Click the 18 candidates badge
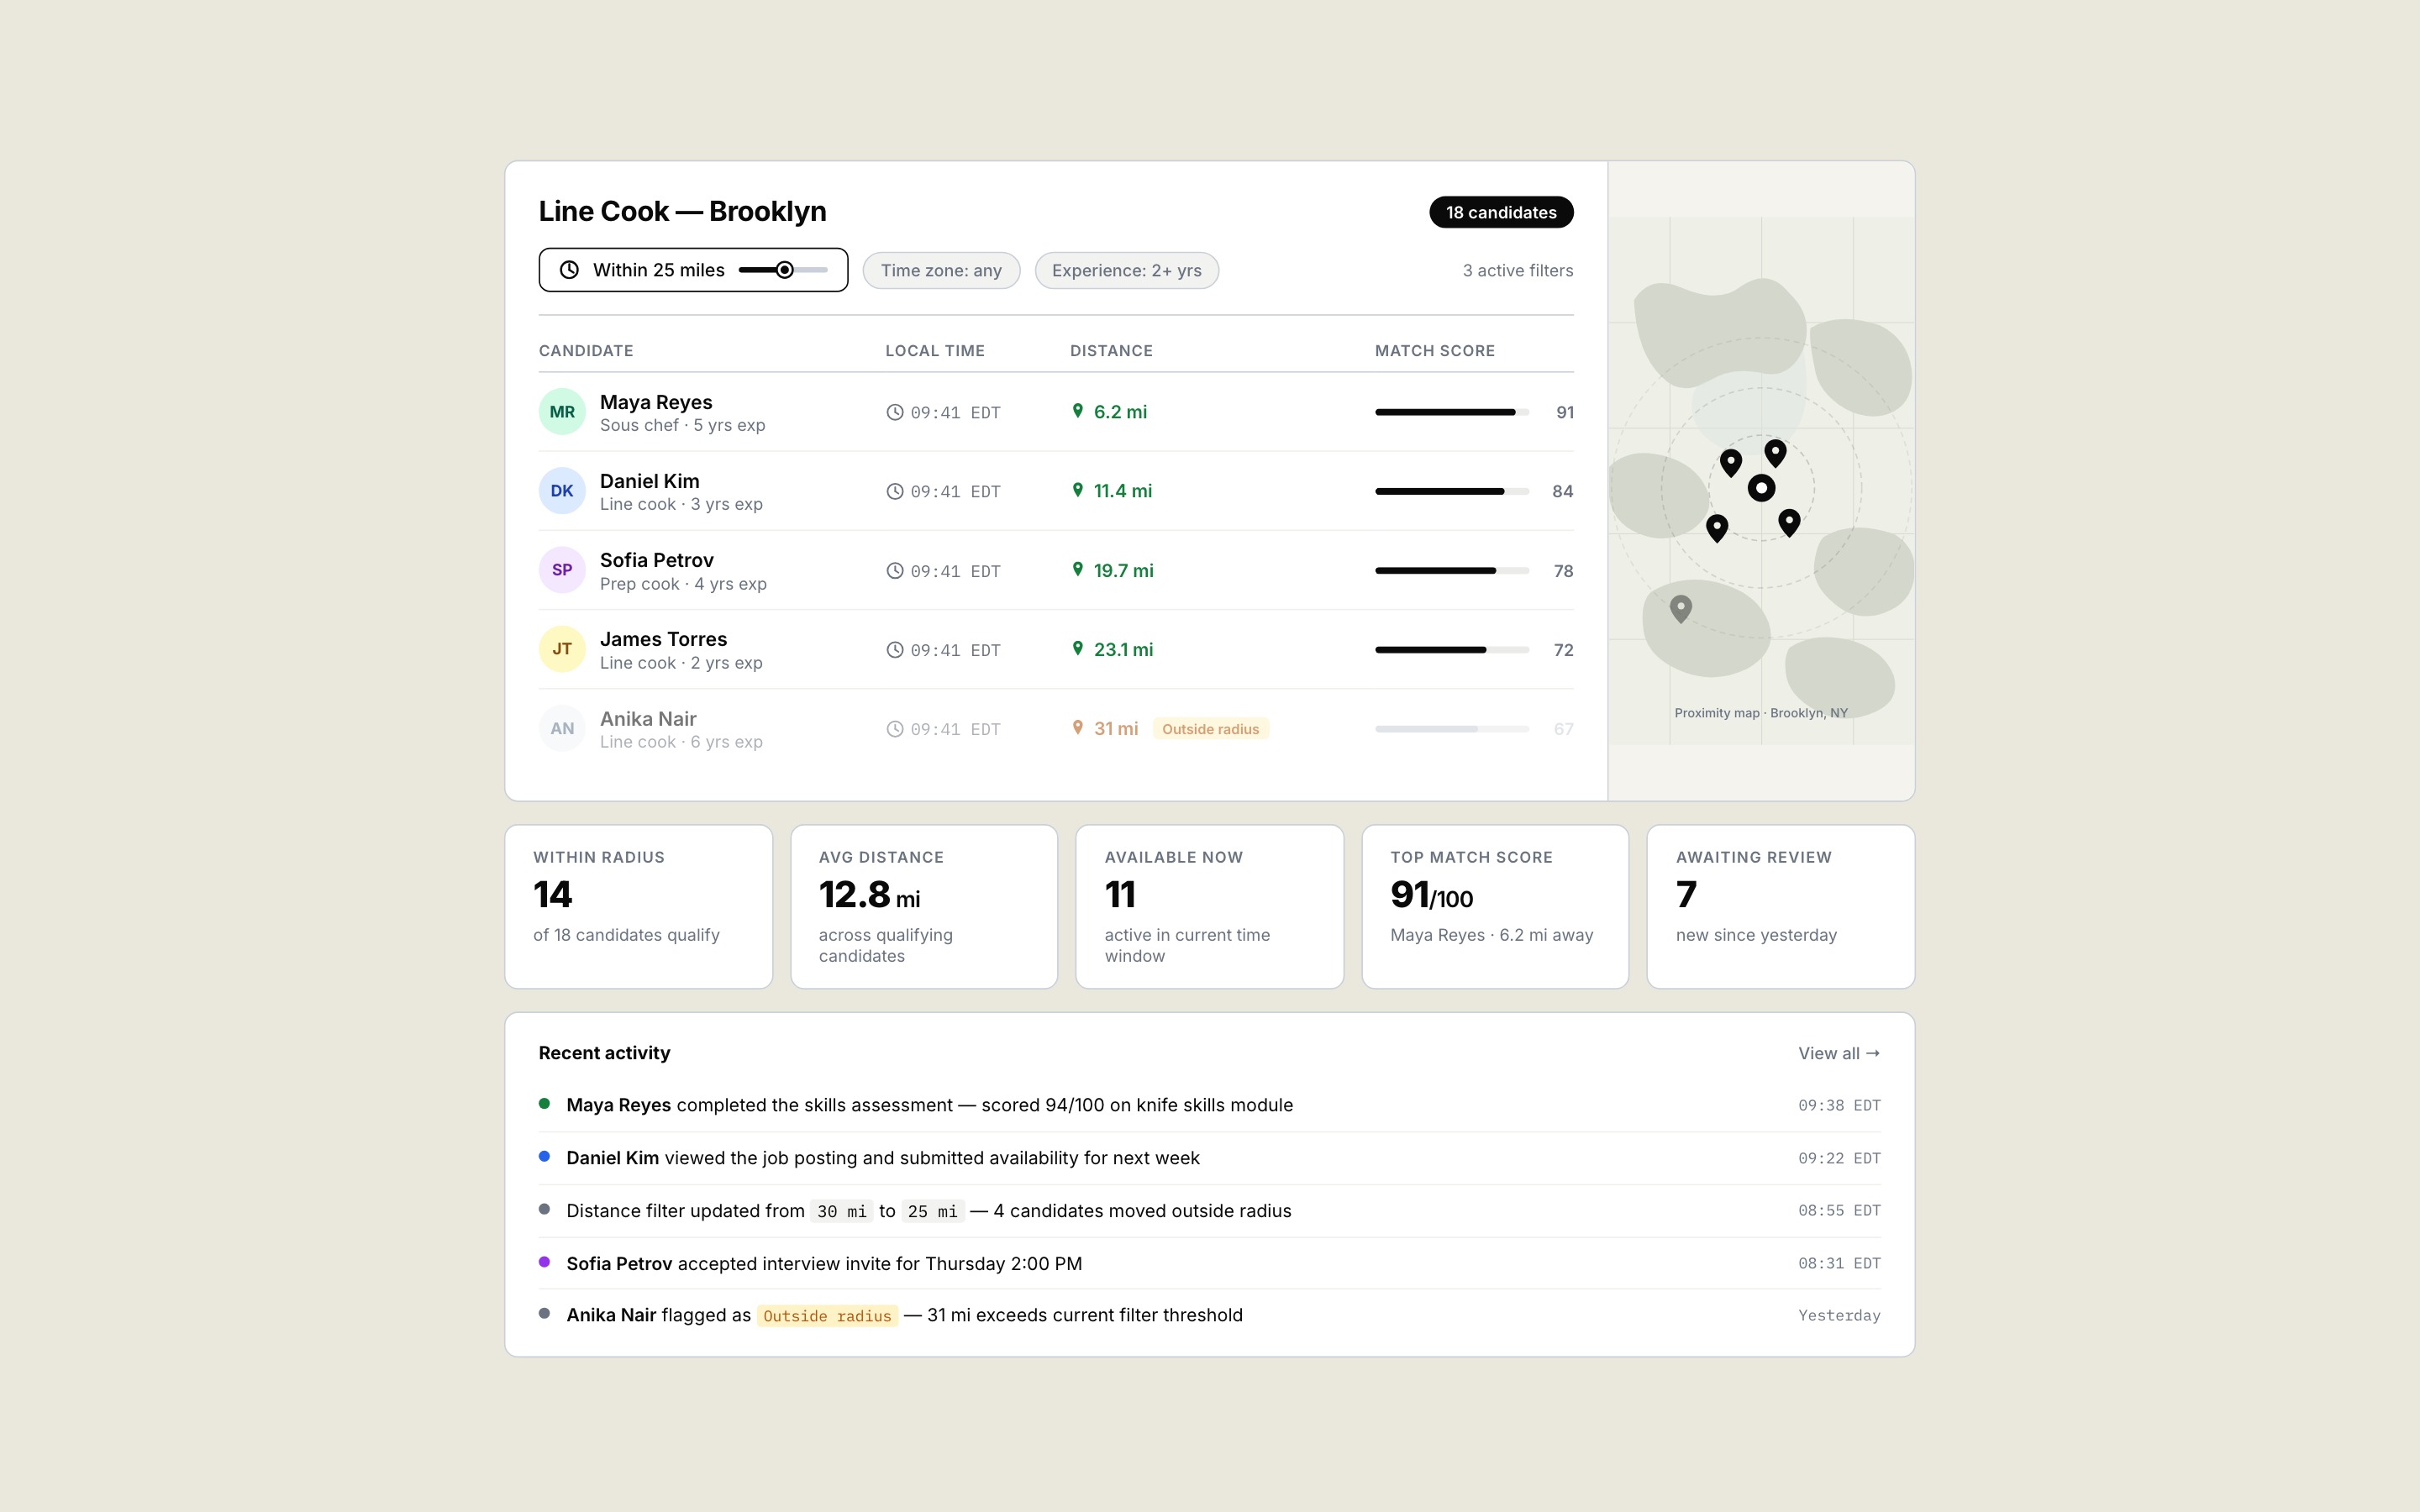The height and width of the screenshot is (1512, 2420). [1501, 212]
